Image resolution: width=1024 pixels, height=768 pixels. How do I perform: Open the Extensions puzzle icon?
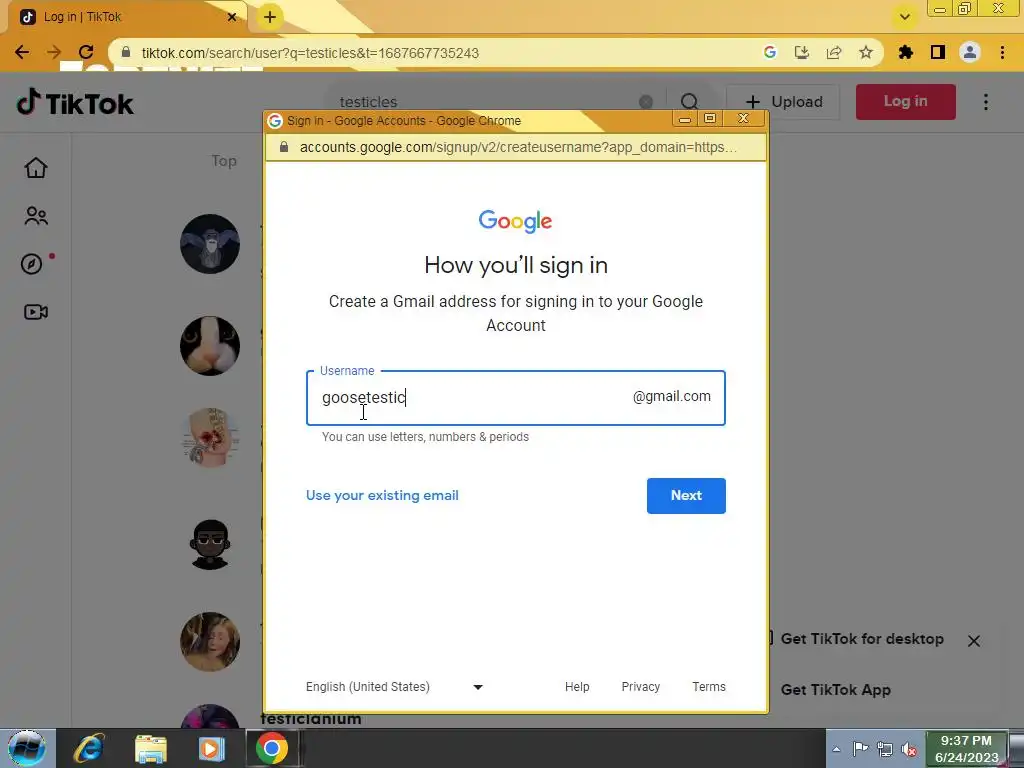point(906,52)
